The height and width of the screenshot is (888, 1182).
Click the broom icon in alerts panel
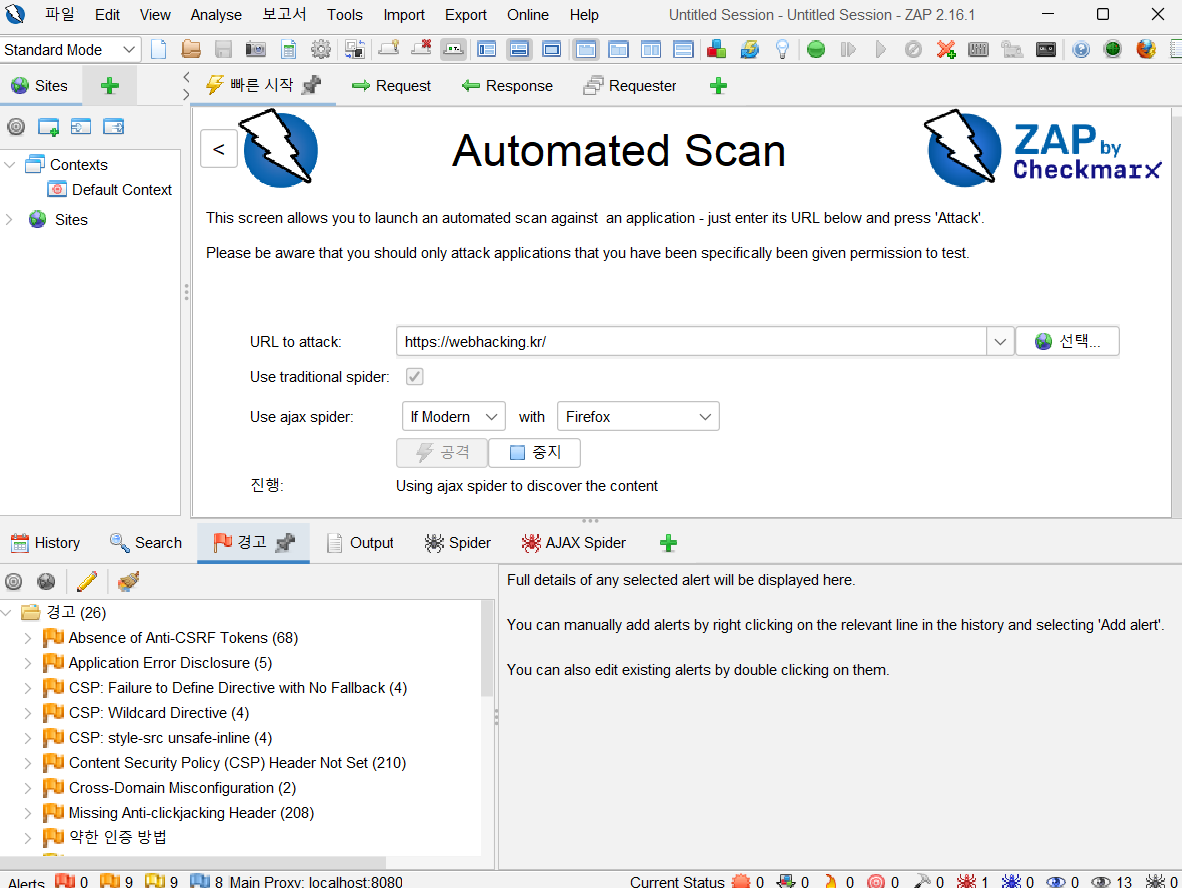pyautogui.click(x=127, y=581)
